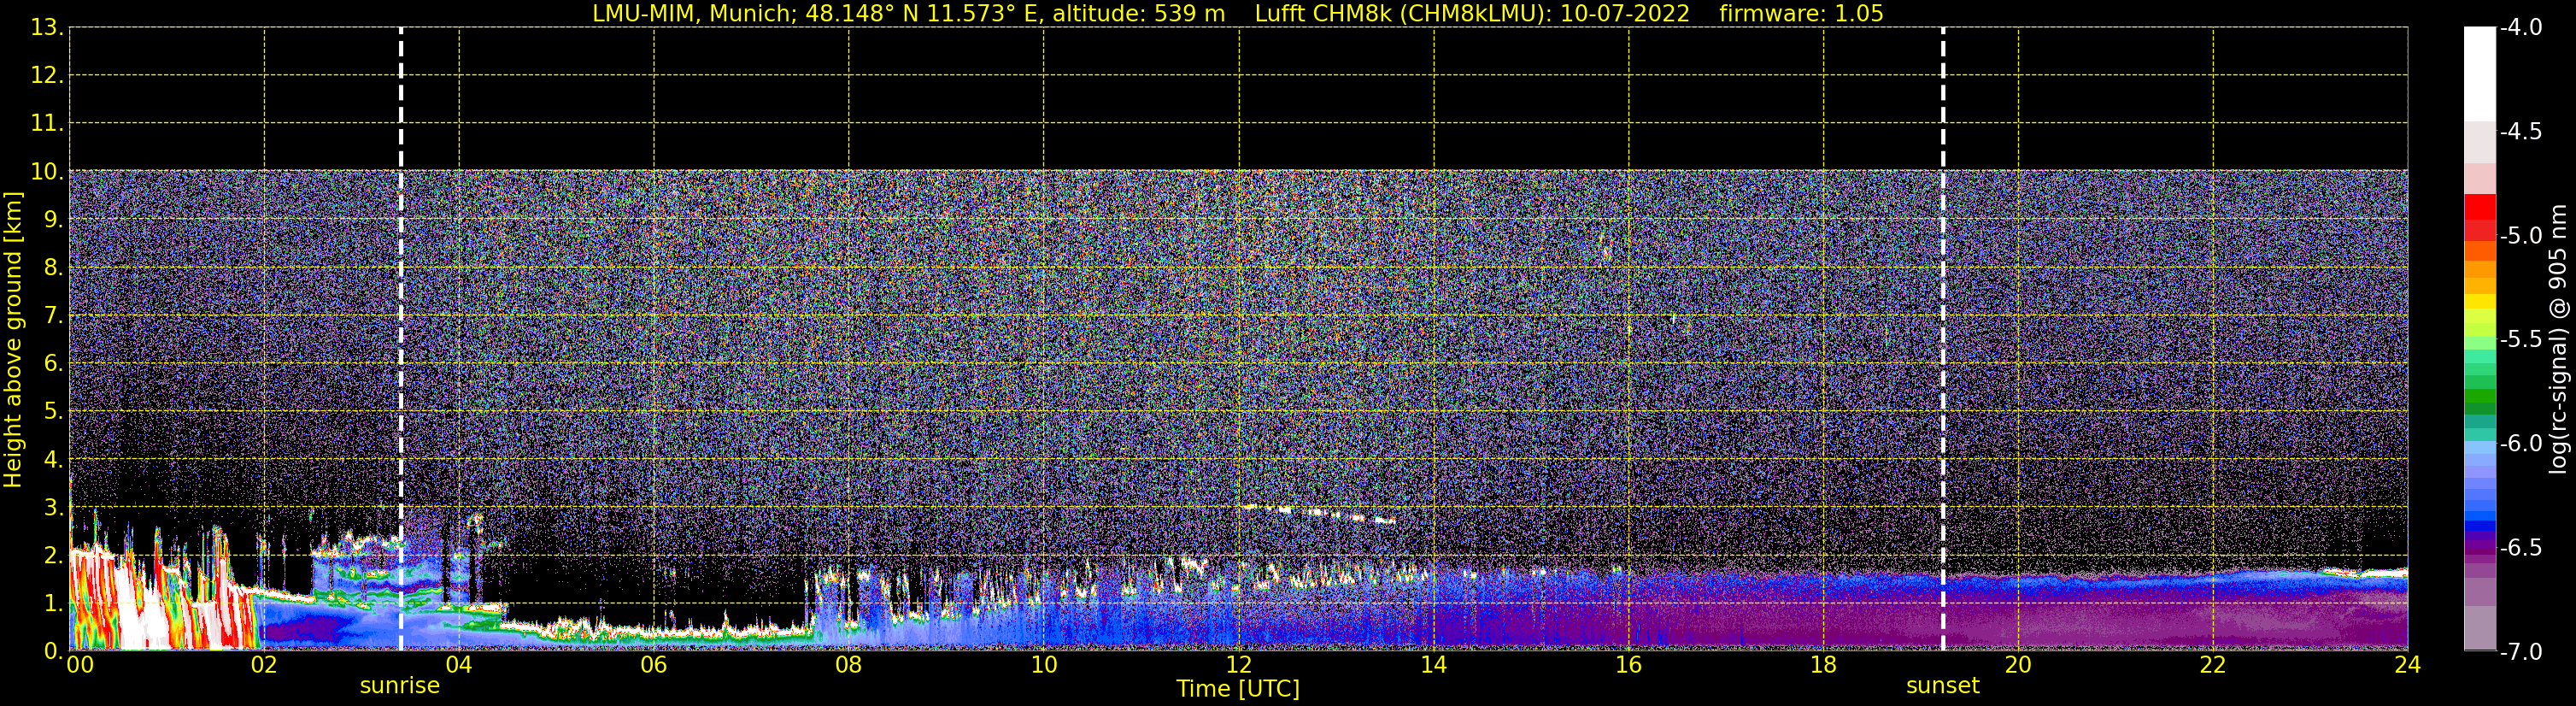The image size is (2576, 706).
Task: Click the 'firmware: 1.05' text
Action: (1801, 14)
